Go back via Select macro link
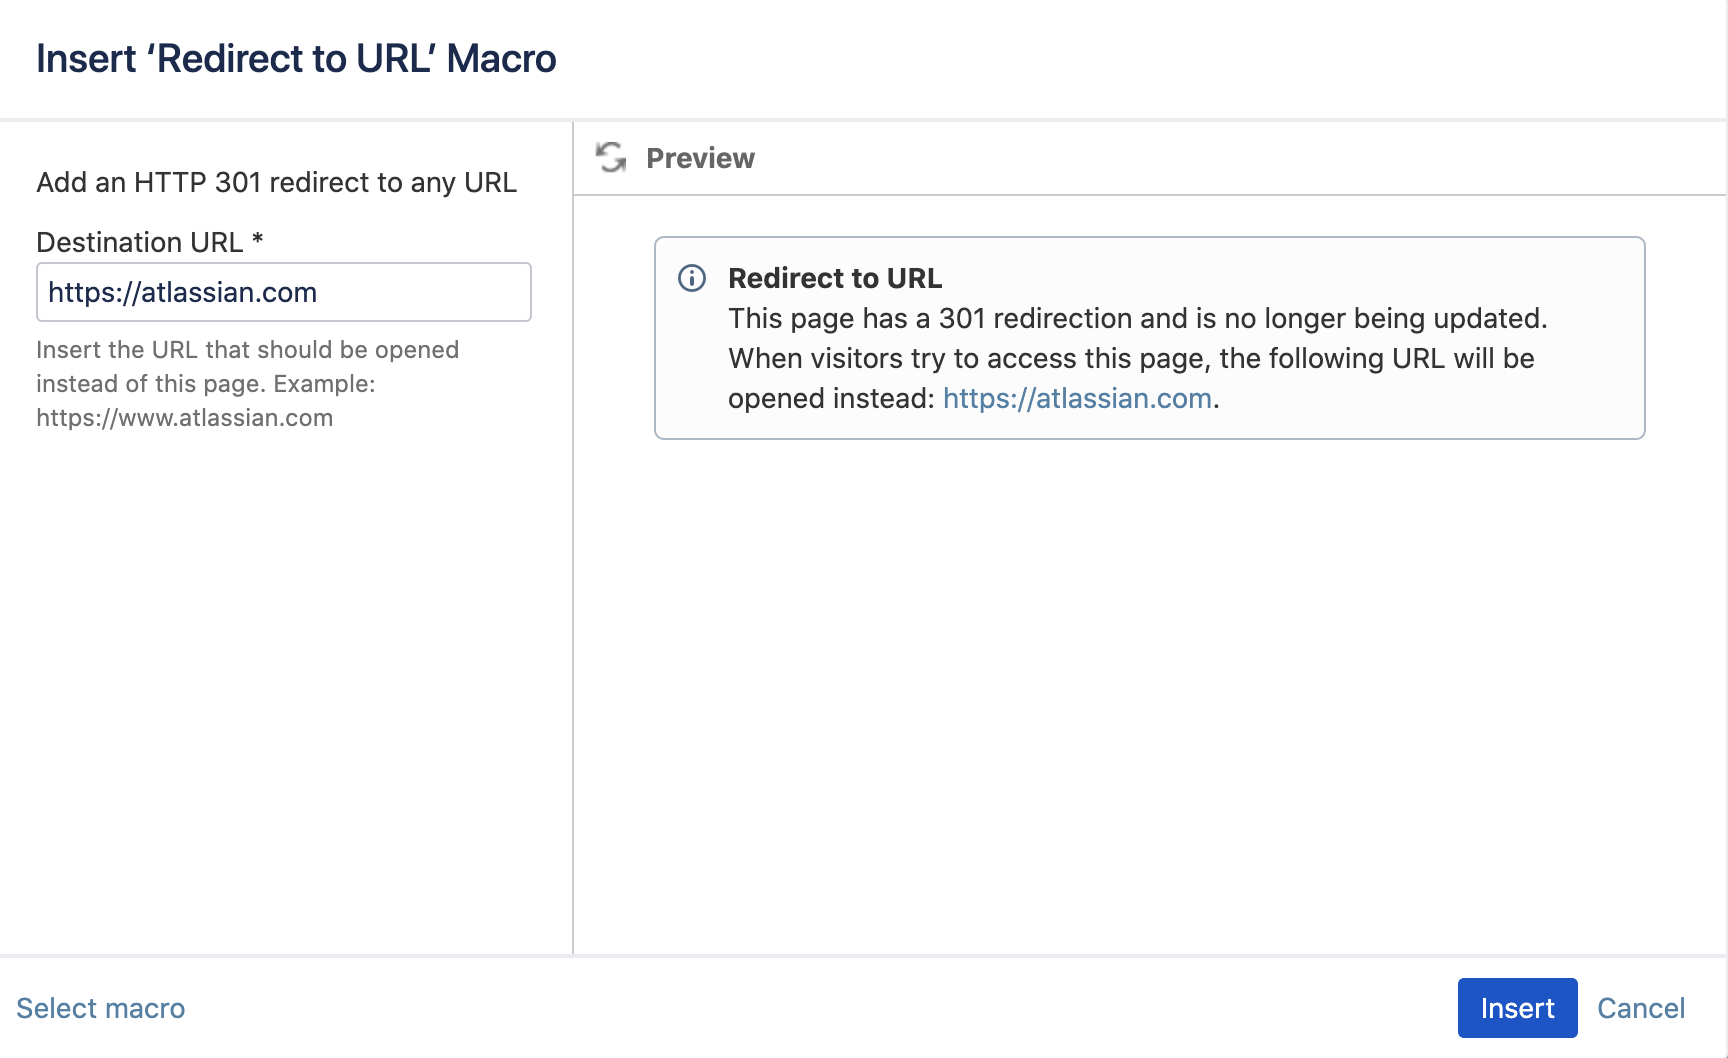 click(101, 1008)
